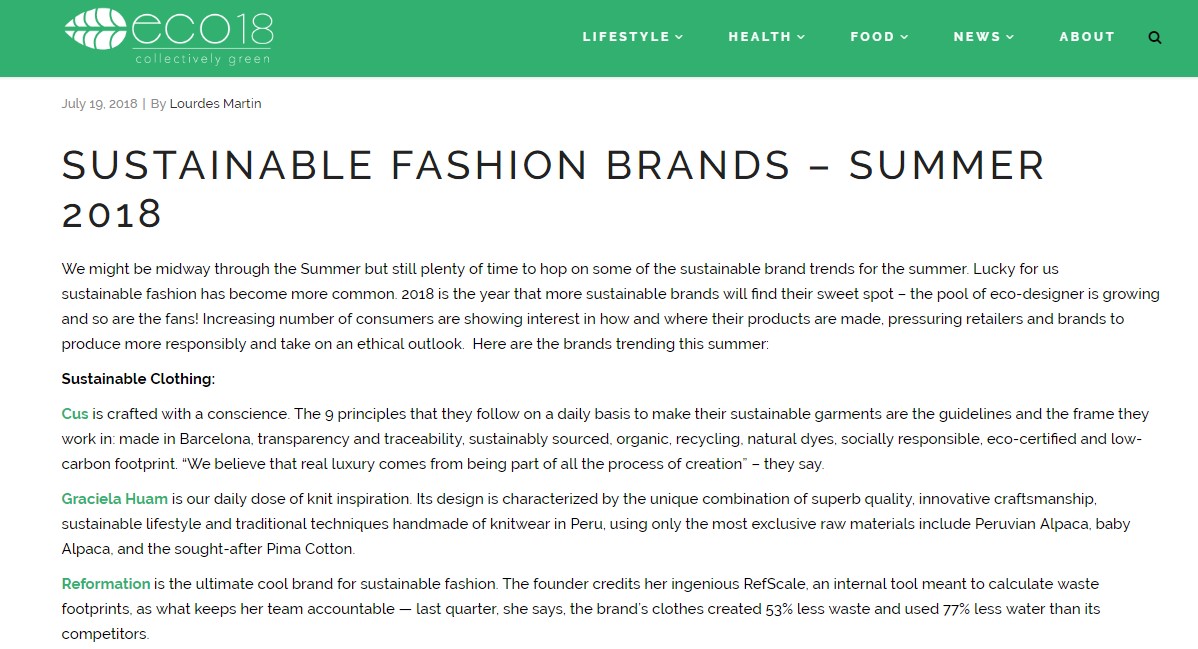Click the 'collectively green' tagline
1198x649 pixels.
click(x=202, y=58)
